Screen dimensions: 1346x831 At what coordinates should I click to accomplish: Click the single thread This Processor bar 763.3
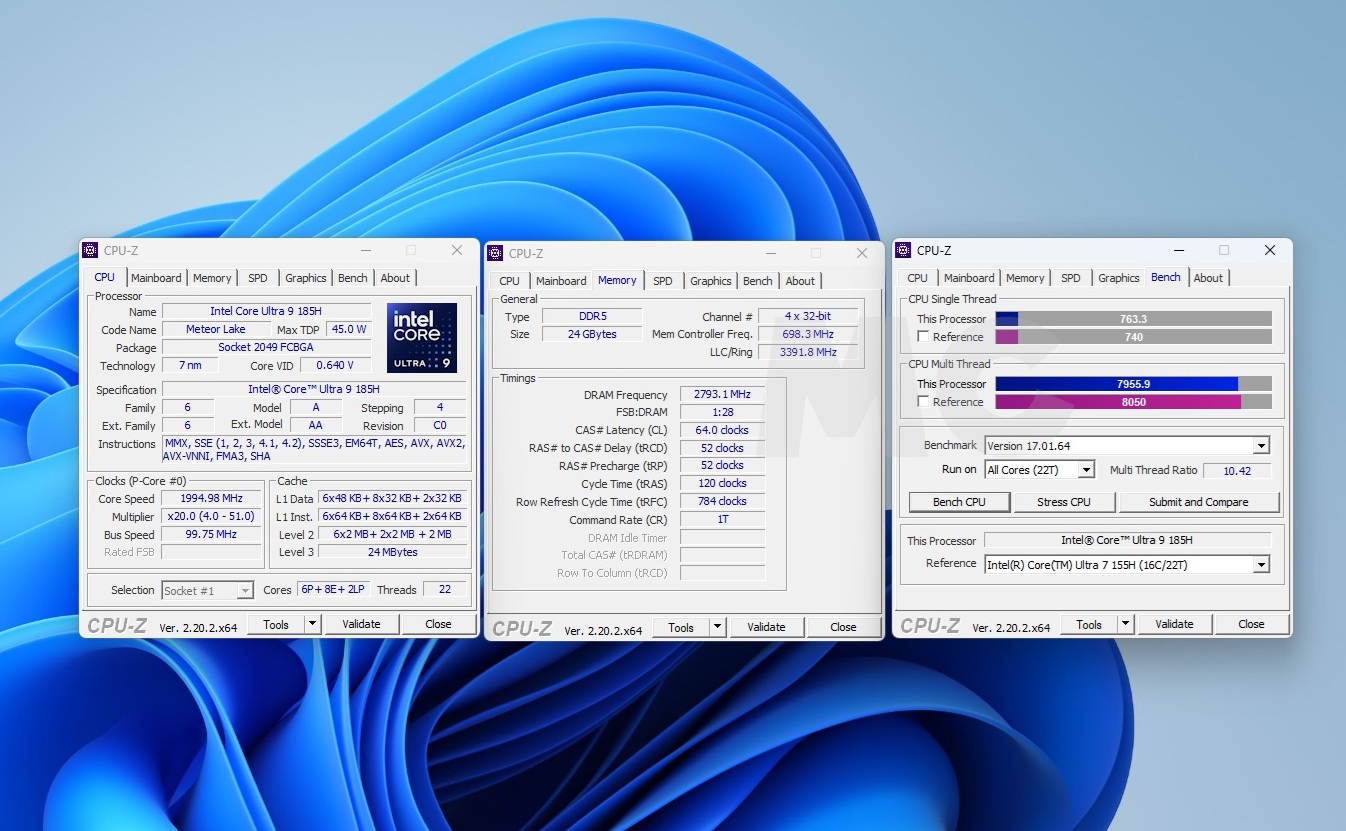point(1134,319)
